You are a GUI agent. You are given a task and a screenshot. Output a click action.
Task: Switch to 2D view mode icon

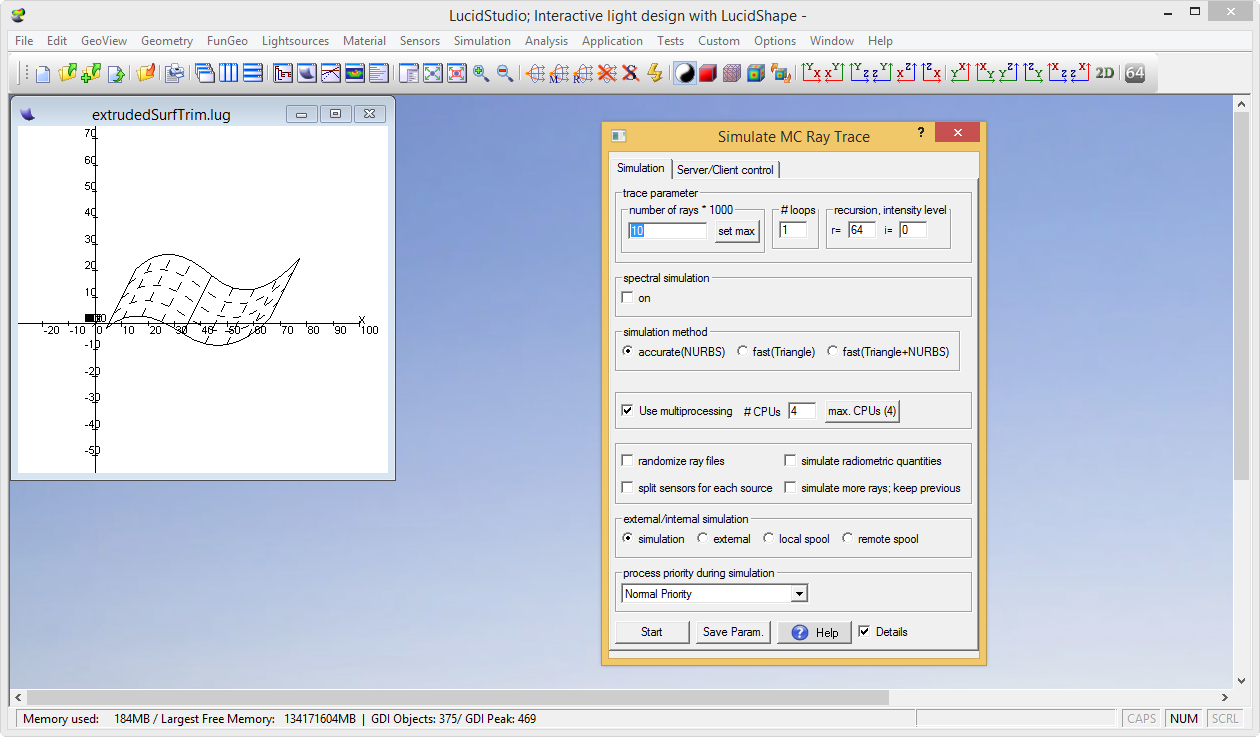(1105, 73)
